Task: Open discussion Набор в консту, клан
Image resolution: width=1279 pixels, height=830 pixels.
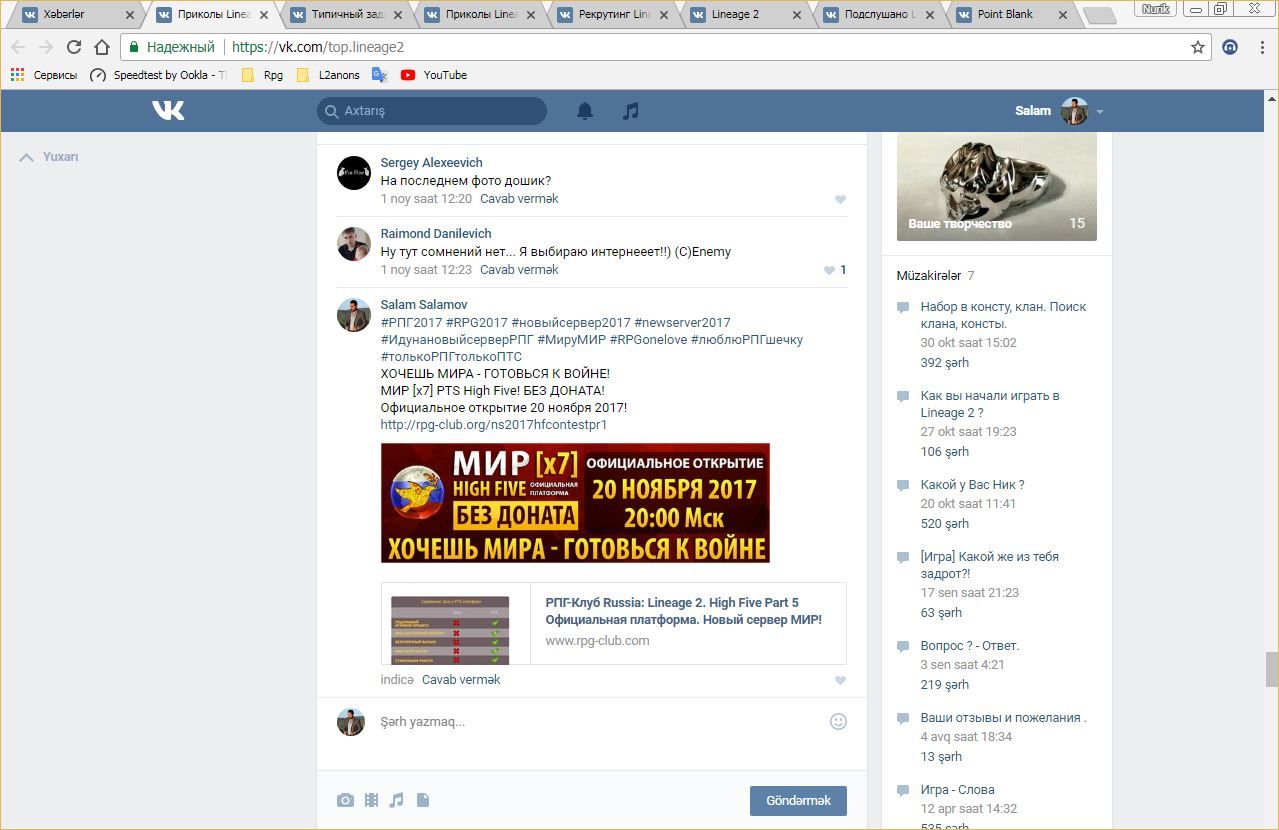Action: click(1003, 315)
